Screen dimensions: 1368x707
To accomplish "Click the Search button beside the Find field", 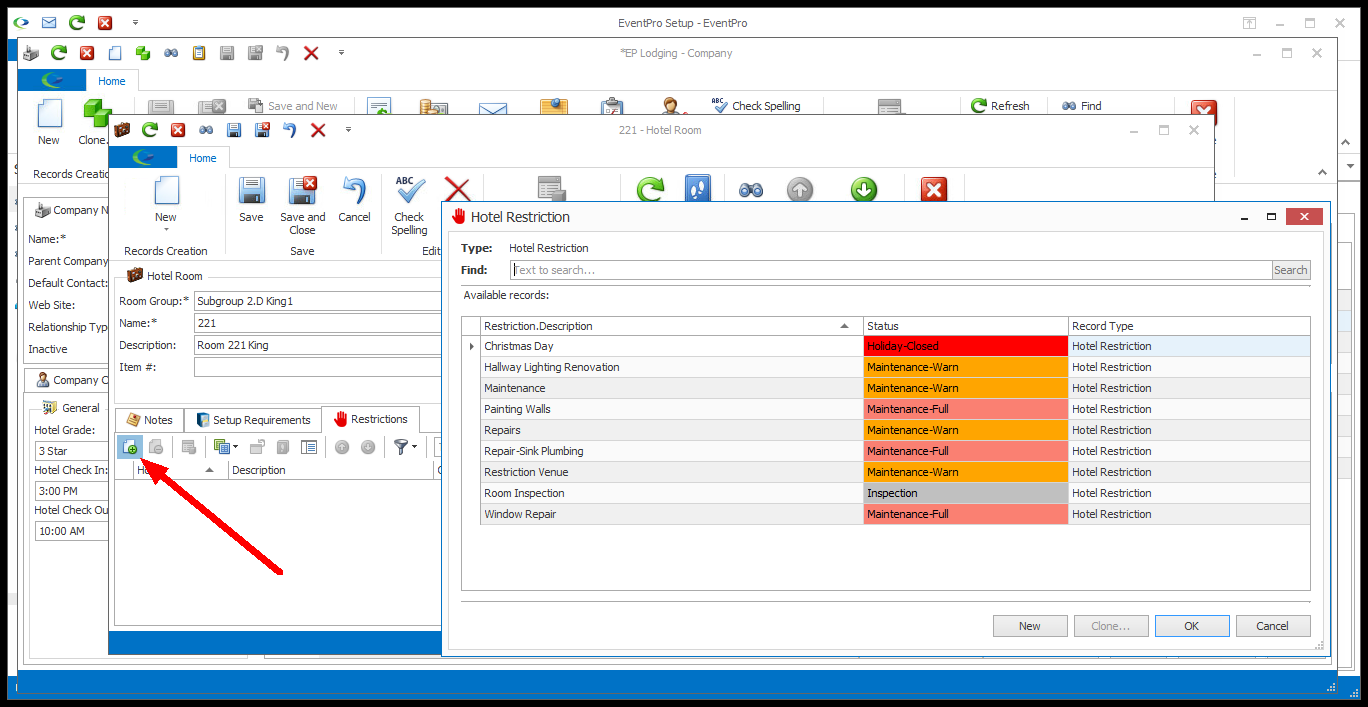I will [1291, 270].
